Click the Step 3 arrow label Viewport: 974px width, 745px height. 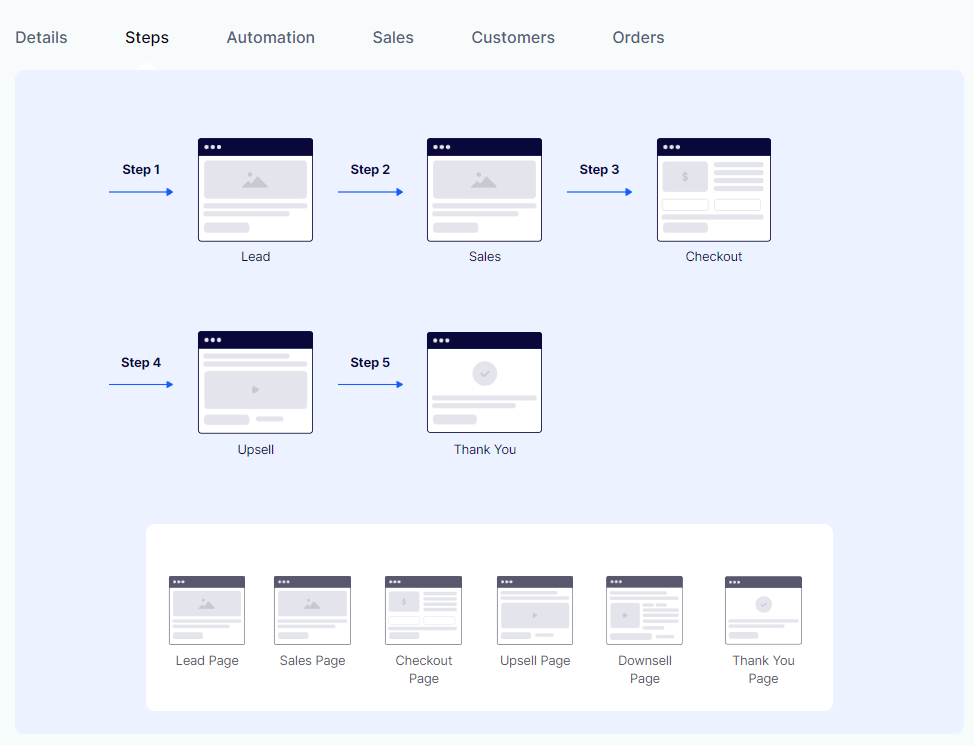pyautogui.click(x=599, y=170)
